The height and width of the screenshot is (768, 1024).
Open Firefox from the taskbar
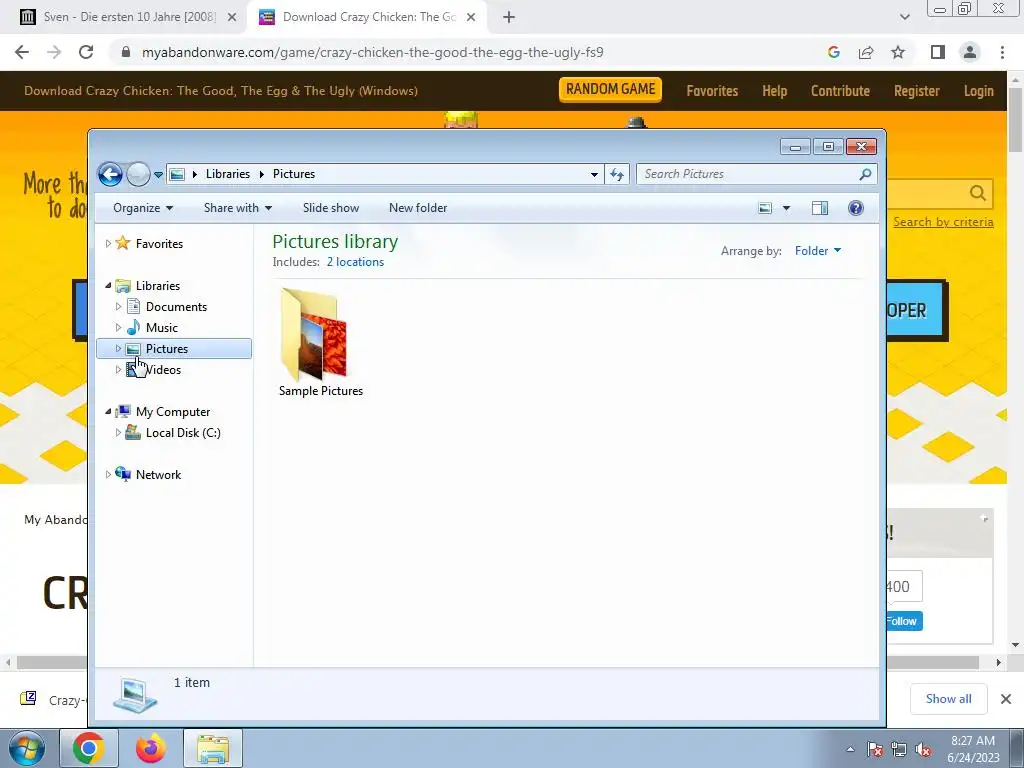(x=151, y=748)
